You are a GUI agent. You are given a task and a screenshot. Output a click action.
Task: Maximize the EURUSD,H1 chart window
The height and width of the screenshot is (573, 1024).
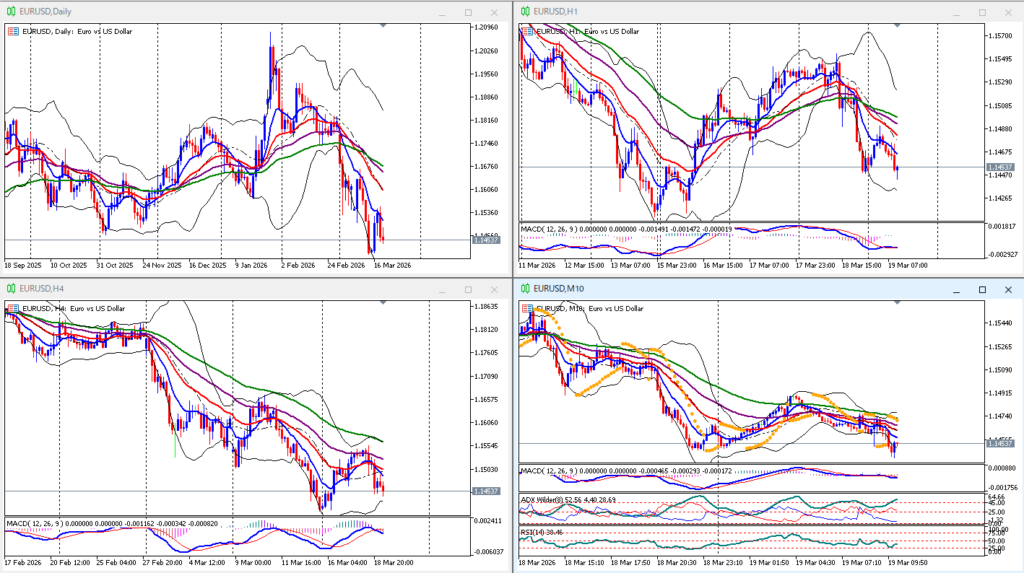(981, 11)
